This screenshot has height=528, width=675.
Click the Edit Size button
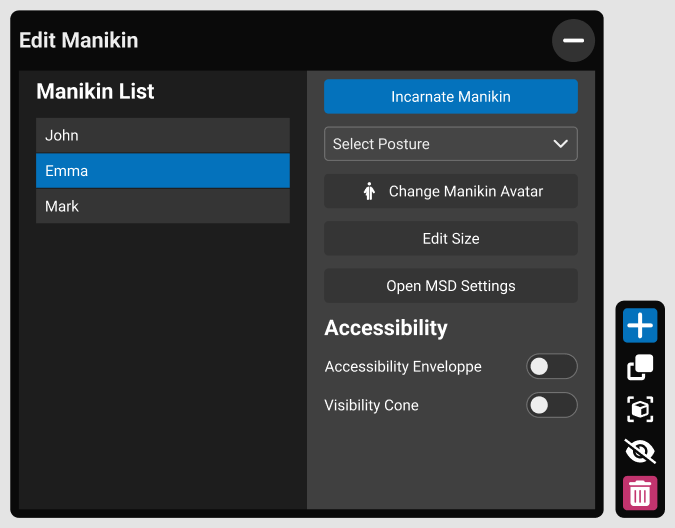(x=450, y=239)
